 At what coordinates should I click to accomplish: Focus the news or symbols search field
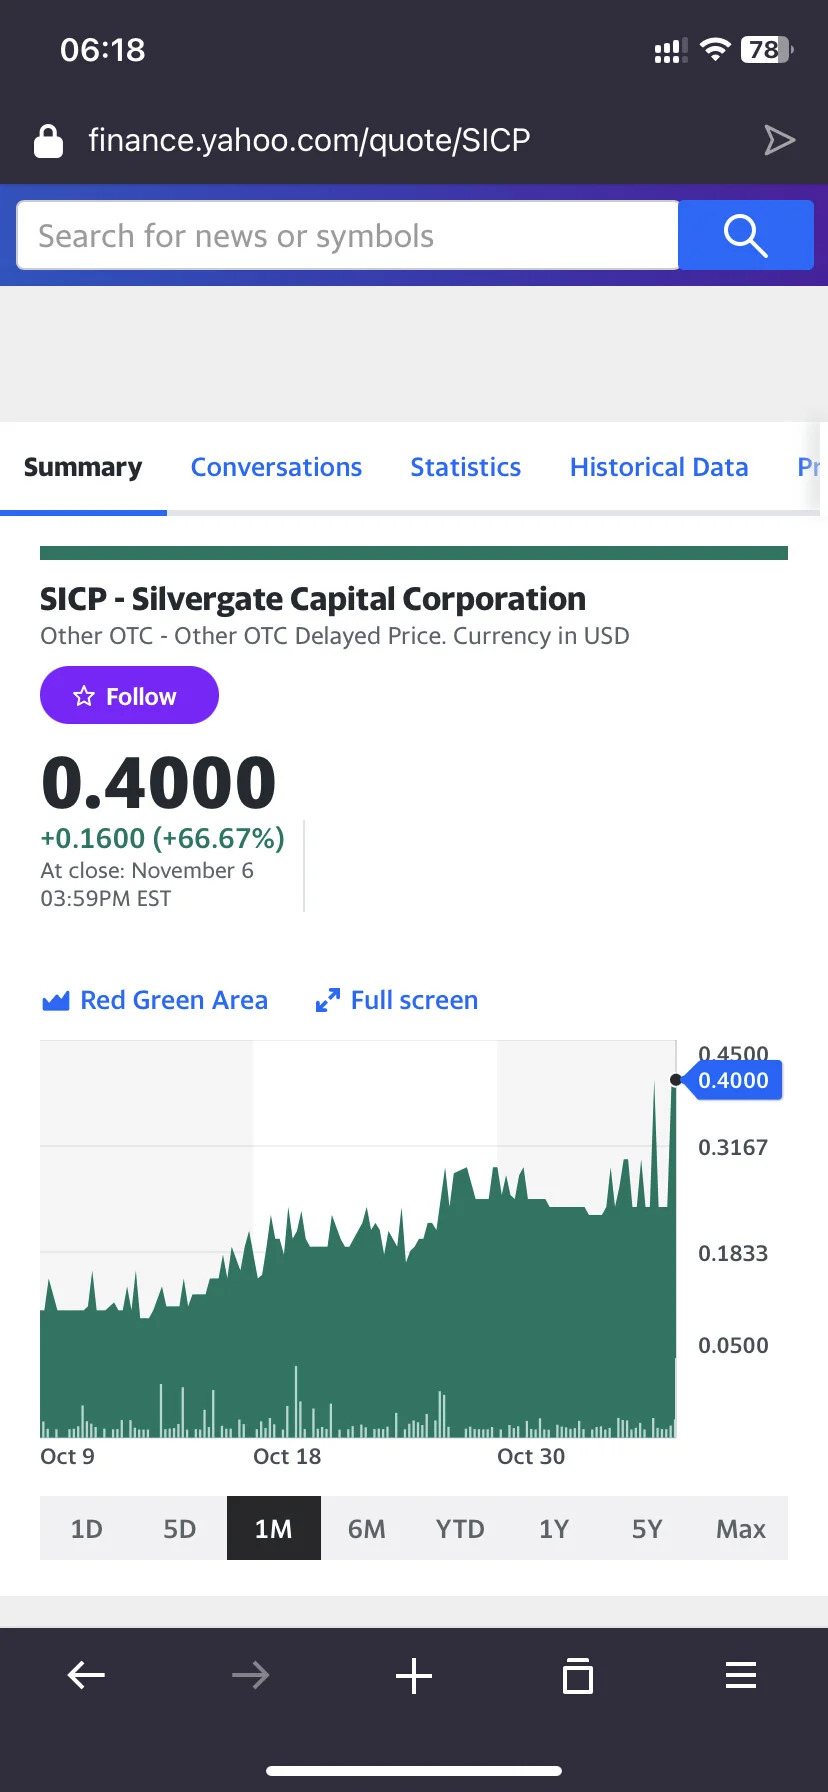point(348,235)
